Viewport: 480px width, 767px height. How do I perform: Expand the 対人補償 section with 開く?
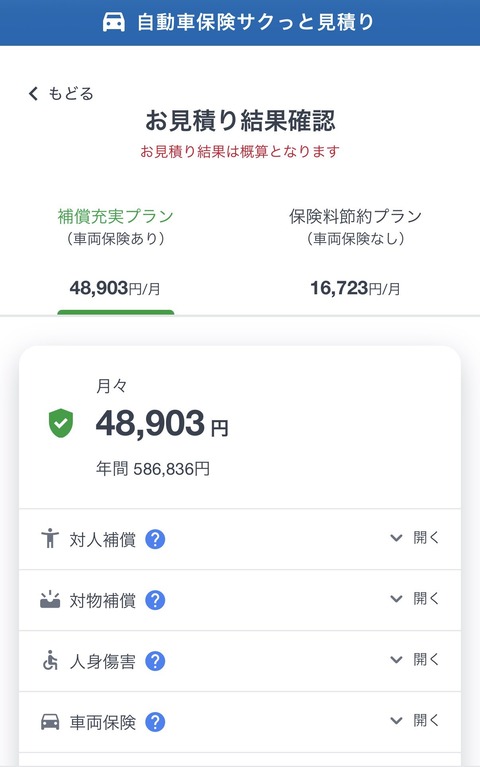pyautogui.click(x=414, y=538)
